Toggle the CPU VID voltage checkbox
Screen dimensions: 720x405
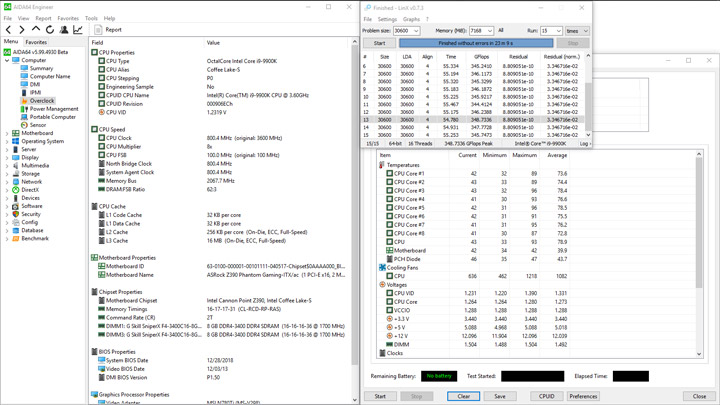[x=389, y=293]
